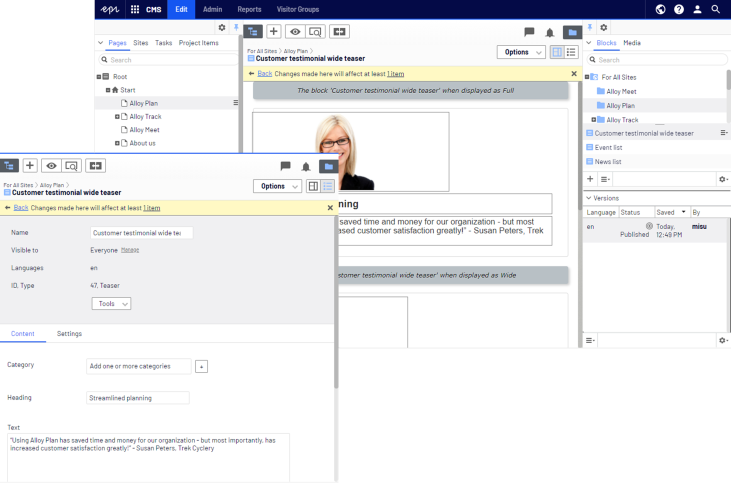The width and height of the screenshot is (731, 500).
Task: Switch to the Settings tab
Action: 69,334
